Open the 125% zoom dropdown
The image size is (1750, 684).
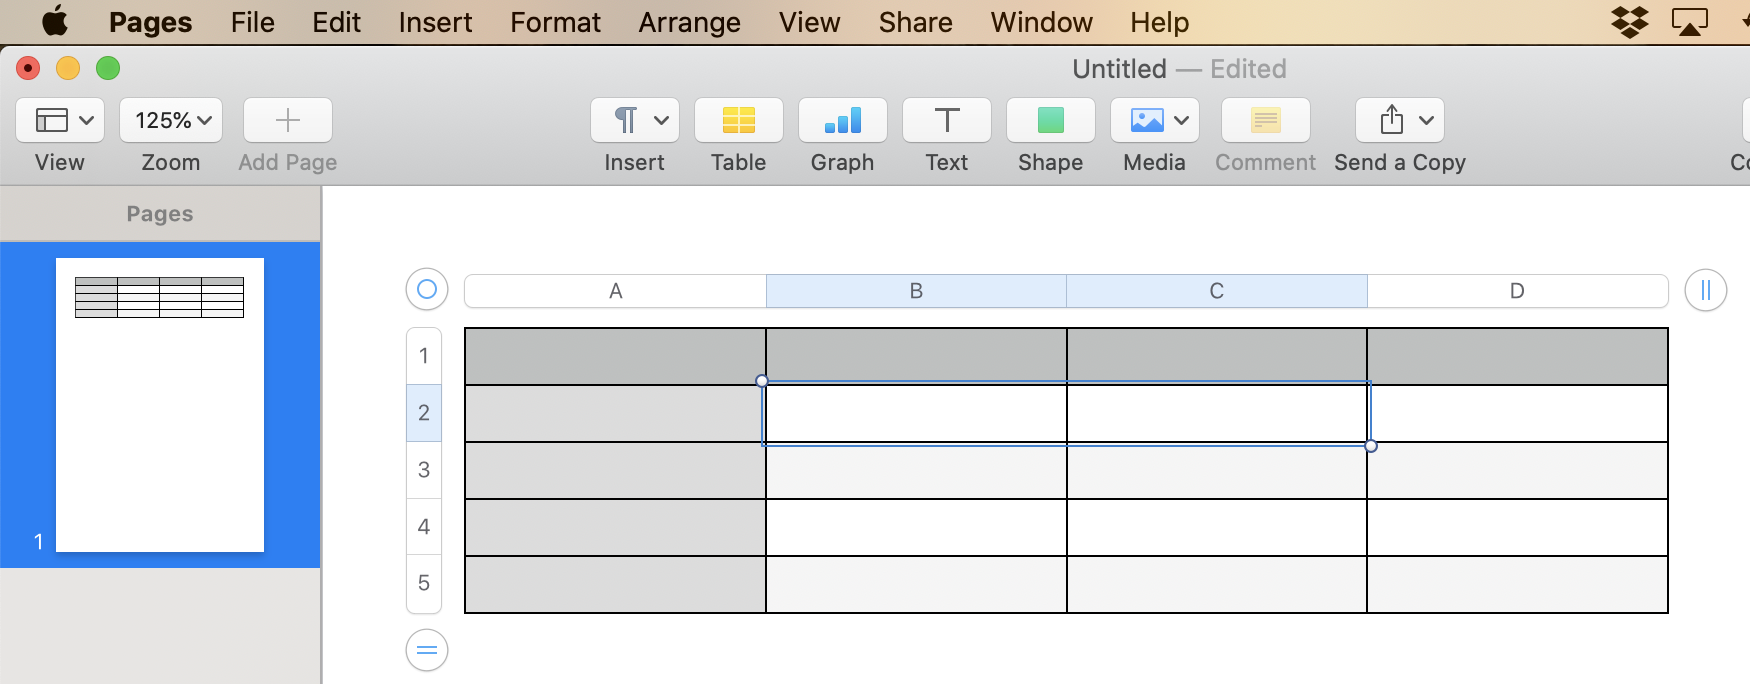171,121
